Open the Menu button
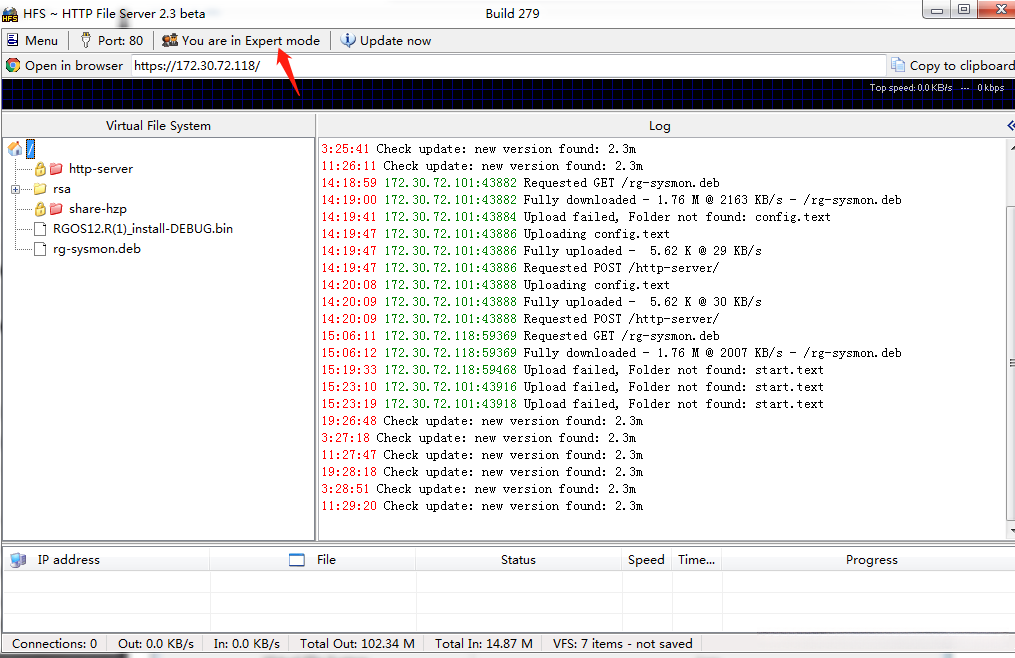Screen dimensions: 1015x658 [32, 40]
